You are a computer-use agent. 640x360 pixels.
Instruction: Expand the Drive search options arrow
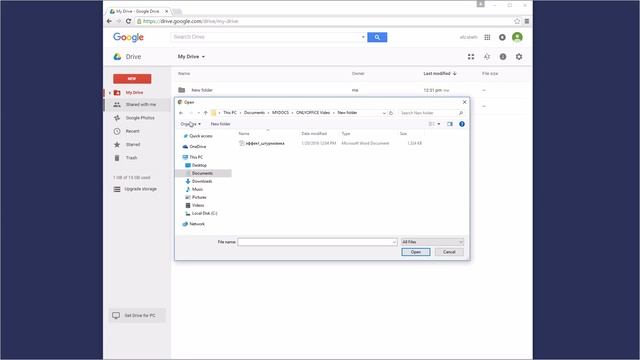coord(363,37)
